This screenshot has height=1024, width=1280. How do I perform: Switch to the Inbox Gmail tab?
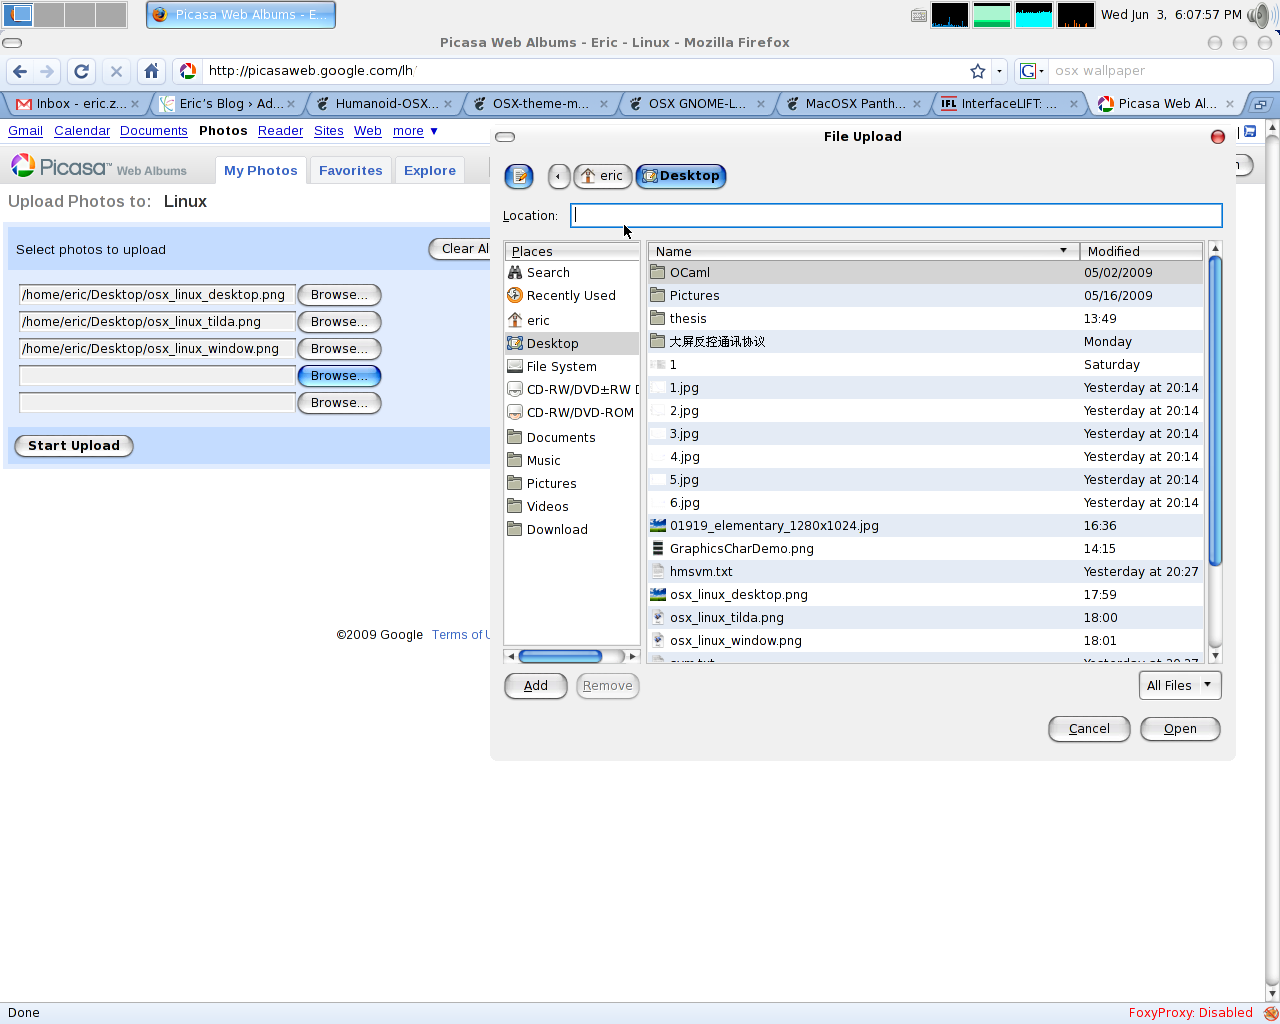click(x=78, y=104)
